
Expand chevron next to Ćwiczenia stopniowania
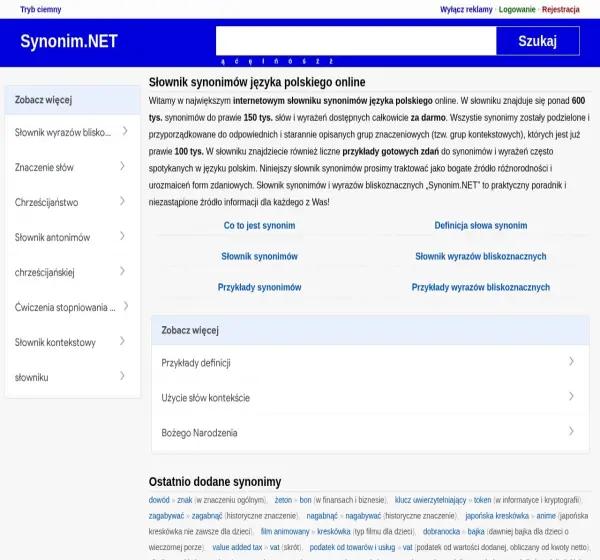pos(126,306)
